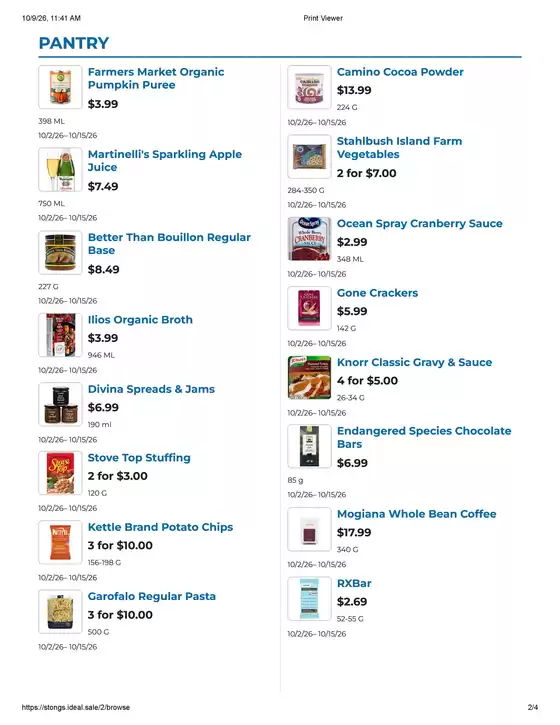Follow the Garofalo Regular Pasta link
This screenshot has height=725, width=560.
pyautogui.click(x=152, y=596)
